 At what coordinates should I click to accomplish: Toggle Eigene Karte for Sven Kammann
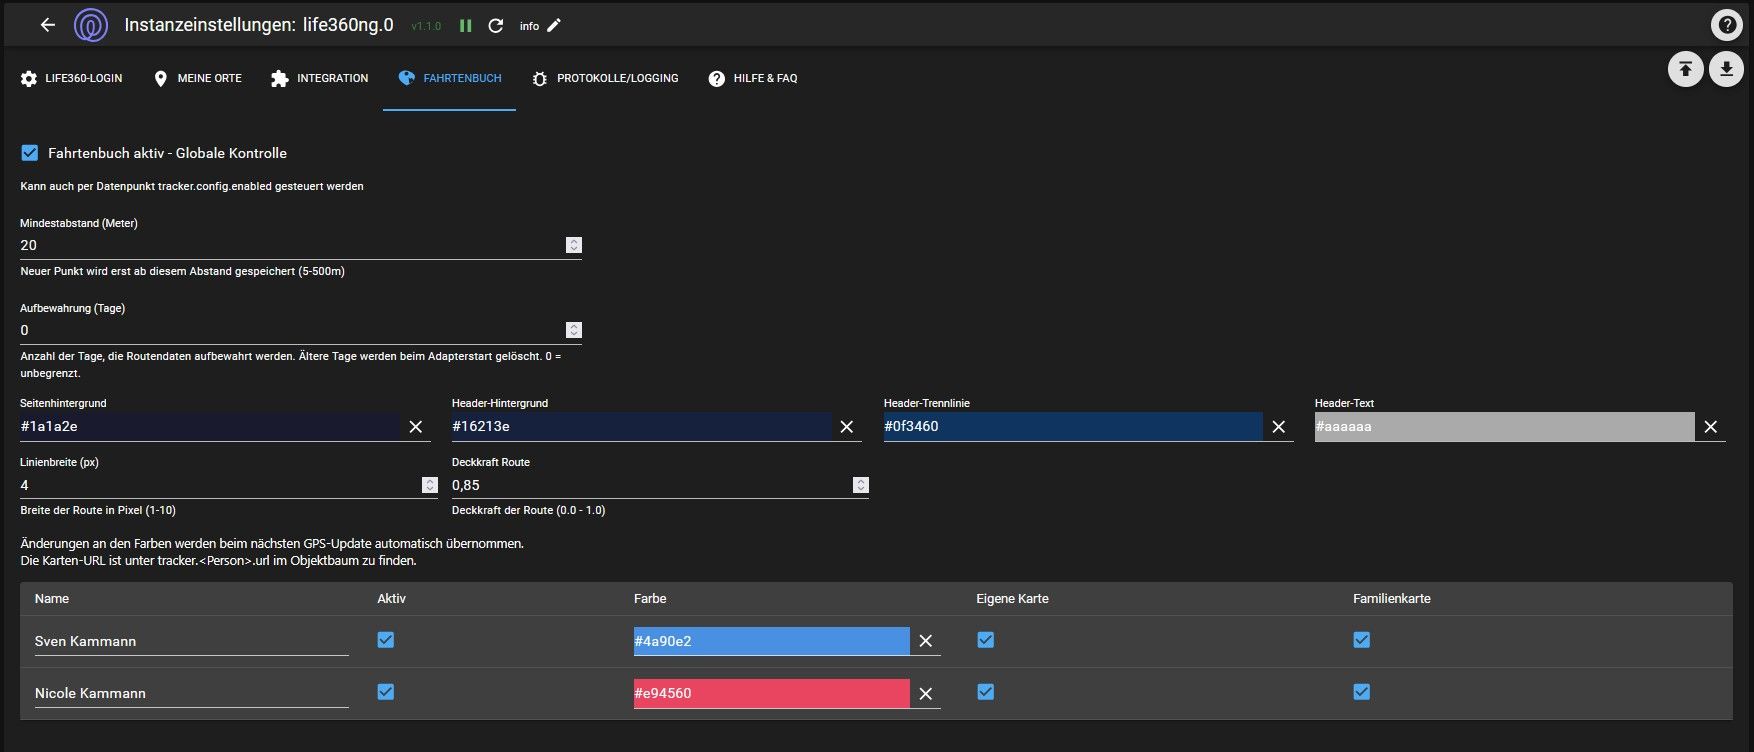pyautogui.click(x=986, y=640)
